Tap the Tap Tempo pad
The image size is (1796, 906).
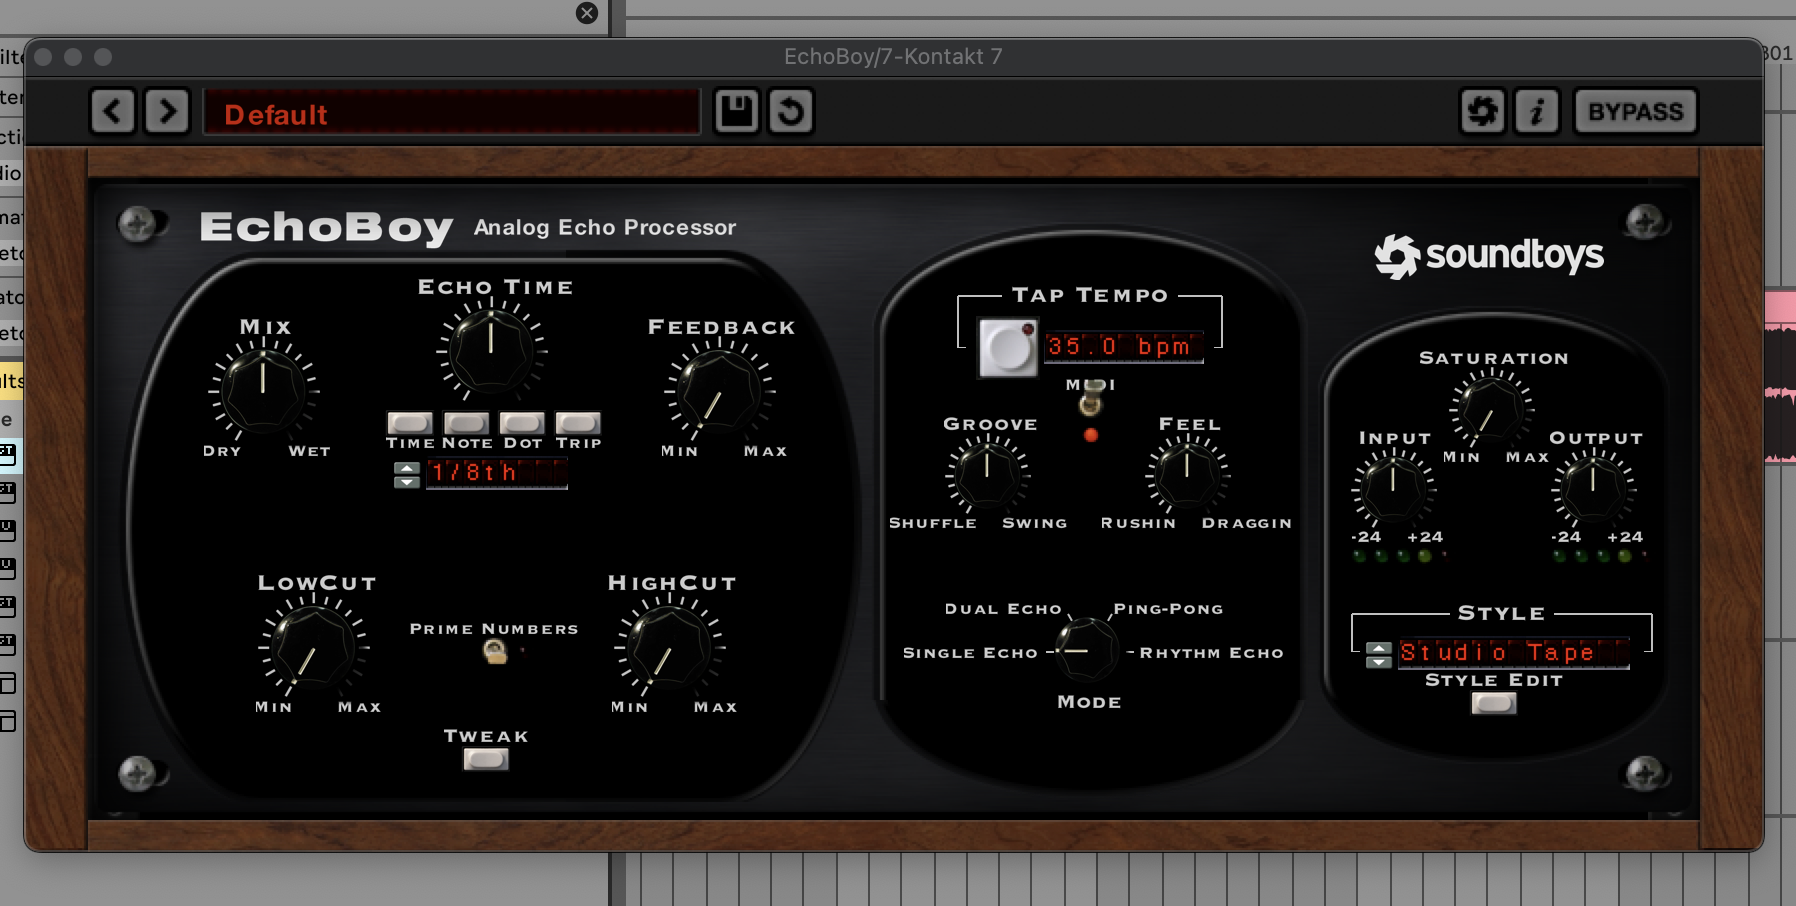(x=1008, y=348)
